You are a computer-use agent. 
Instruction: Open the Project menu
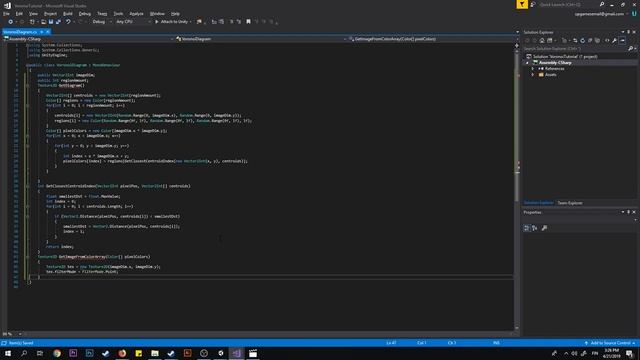click(x=50, y=13)
